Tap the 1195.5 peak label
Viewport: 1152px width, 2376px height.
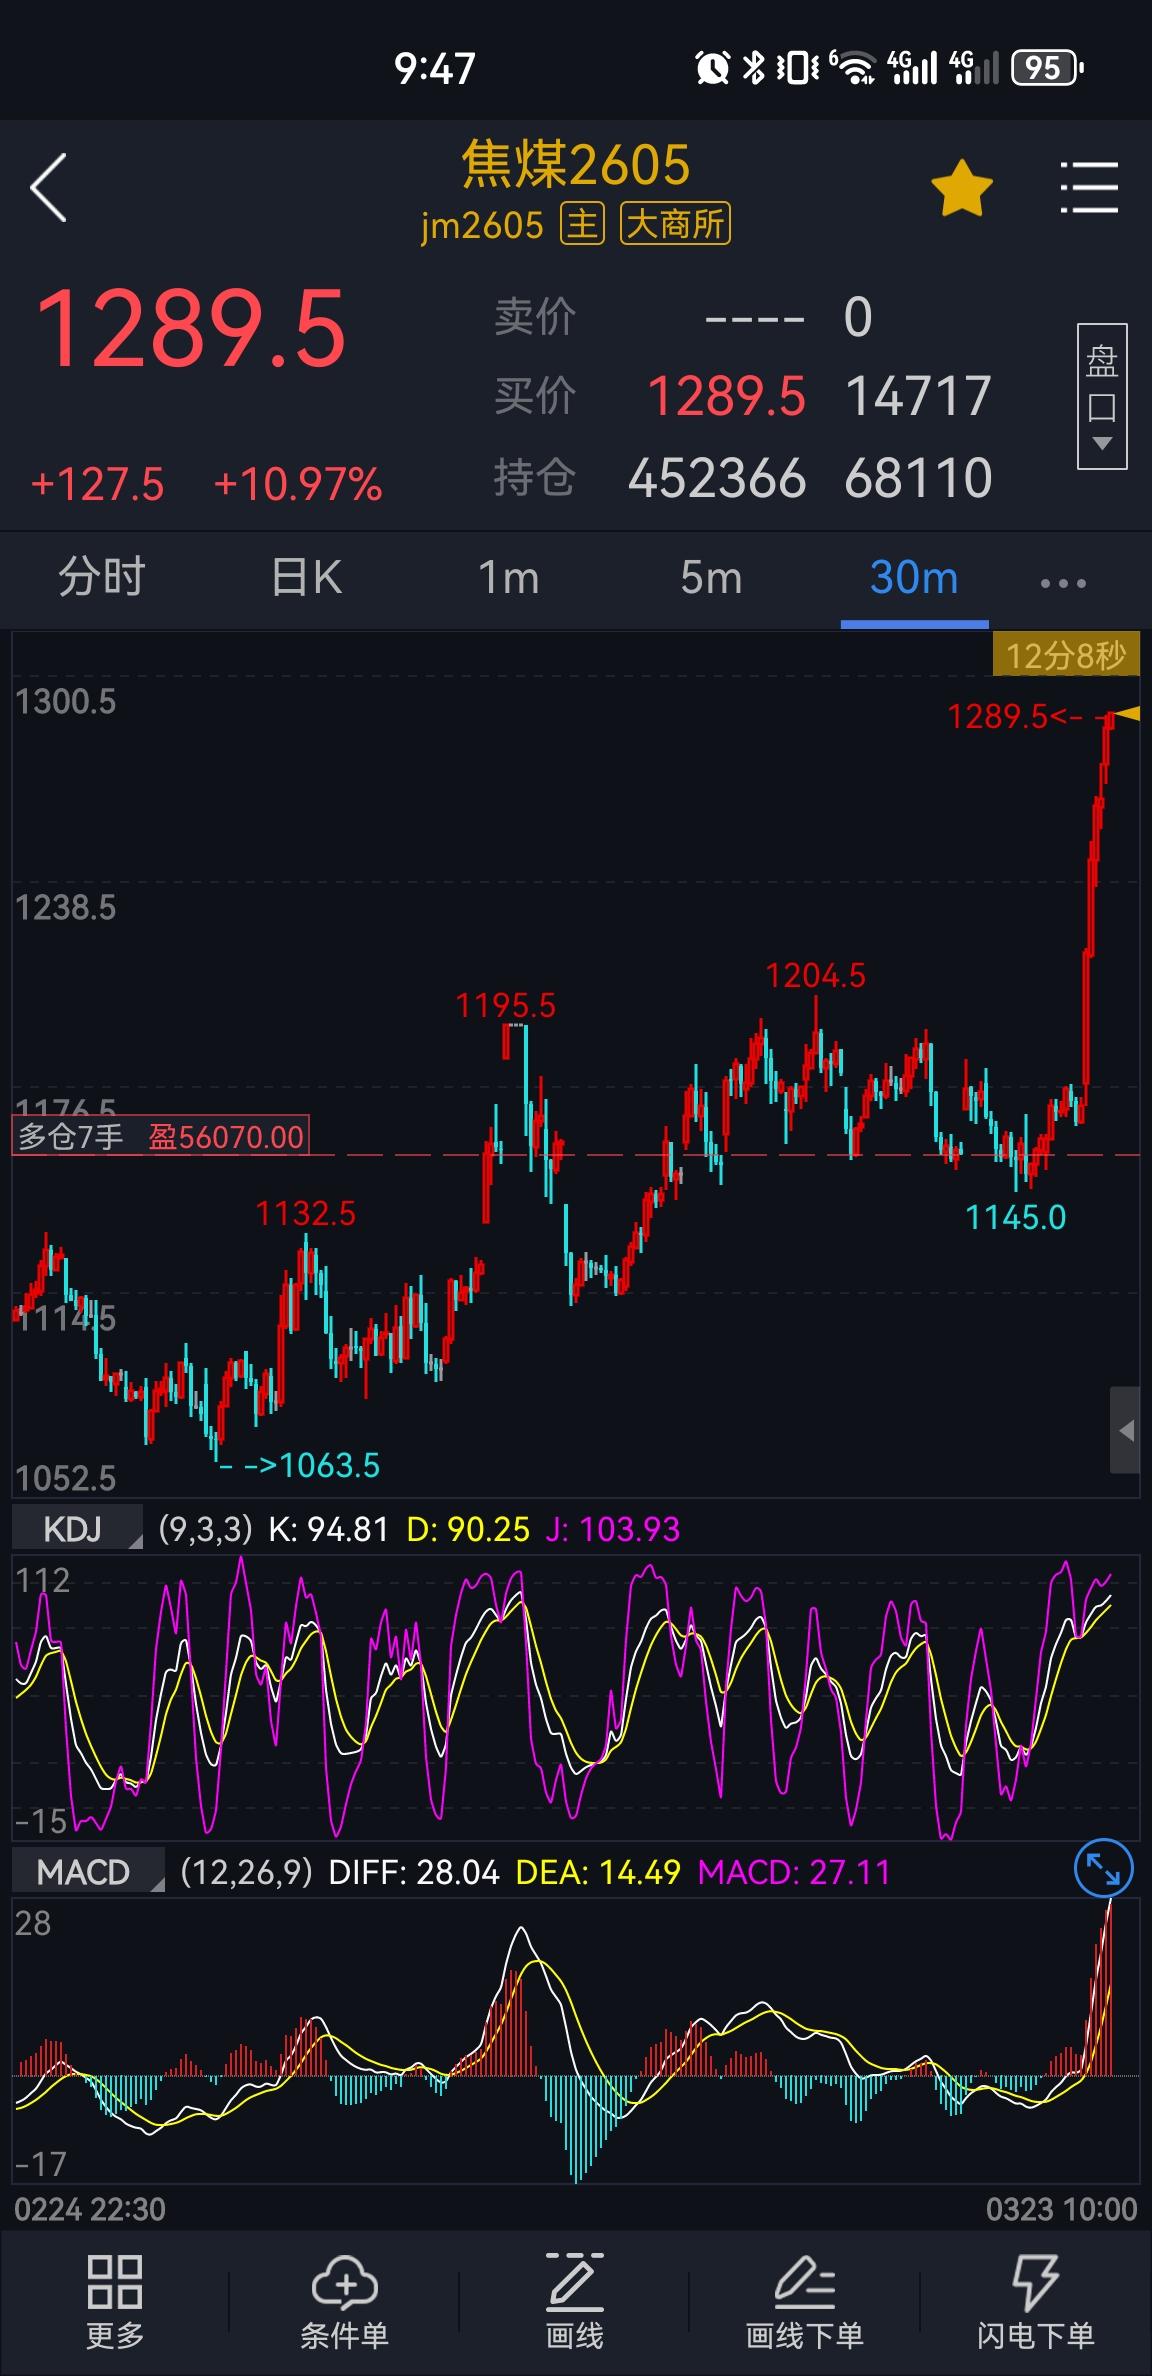click(x=505, y=1006)
